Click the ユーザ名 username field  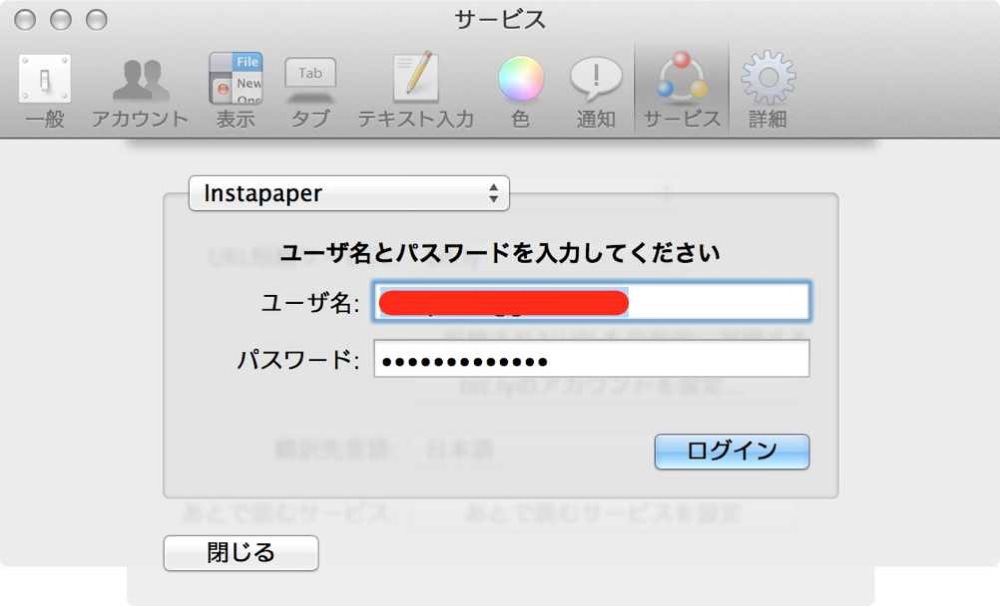(592, 301)
